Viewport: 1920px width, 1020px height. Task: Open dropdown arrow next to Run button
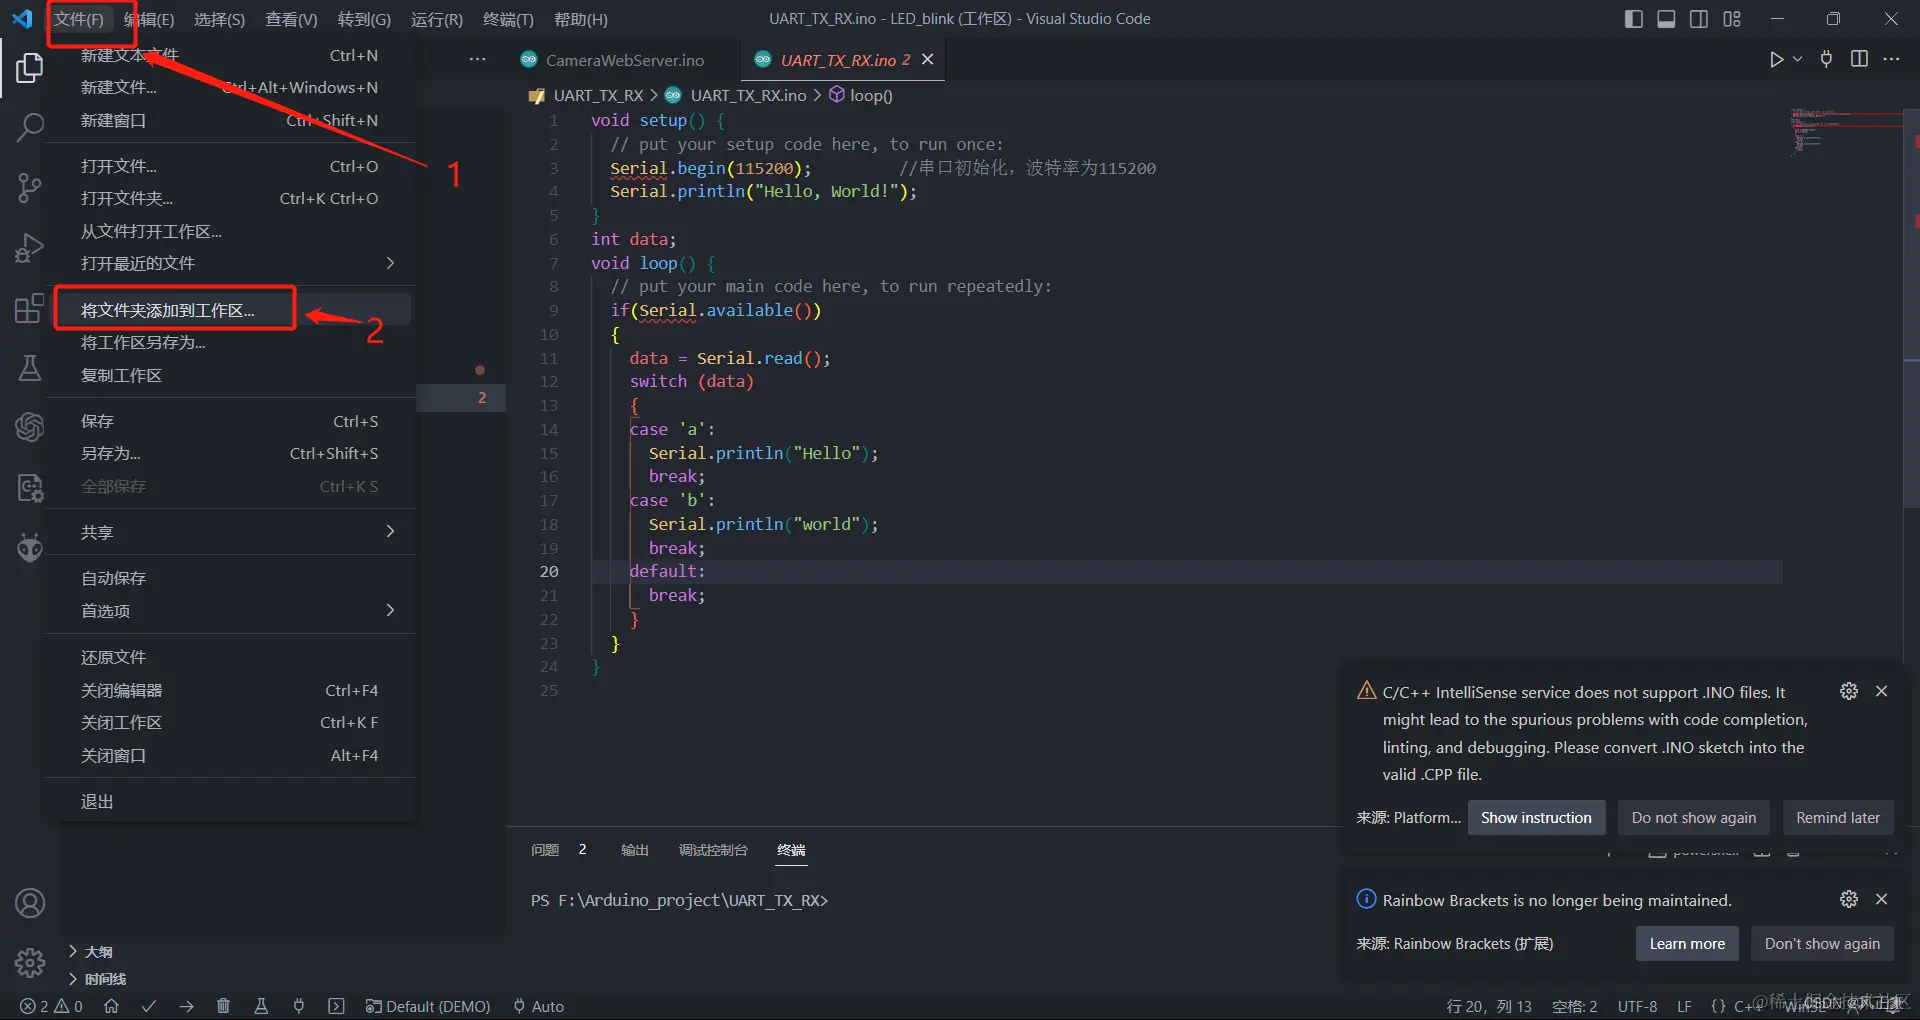[1797, 59]
